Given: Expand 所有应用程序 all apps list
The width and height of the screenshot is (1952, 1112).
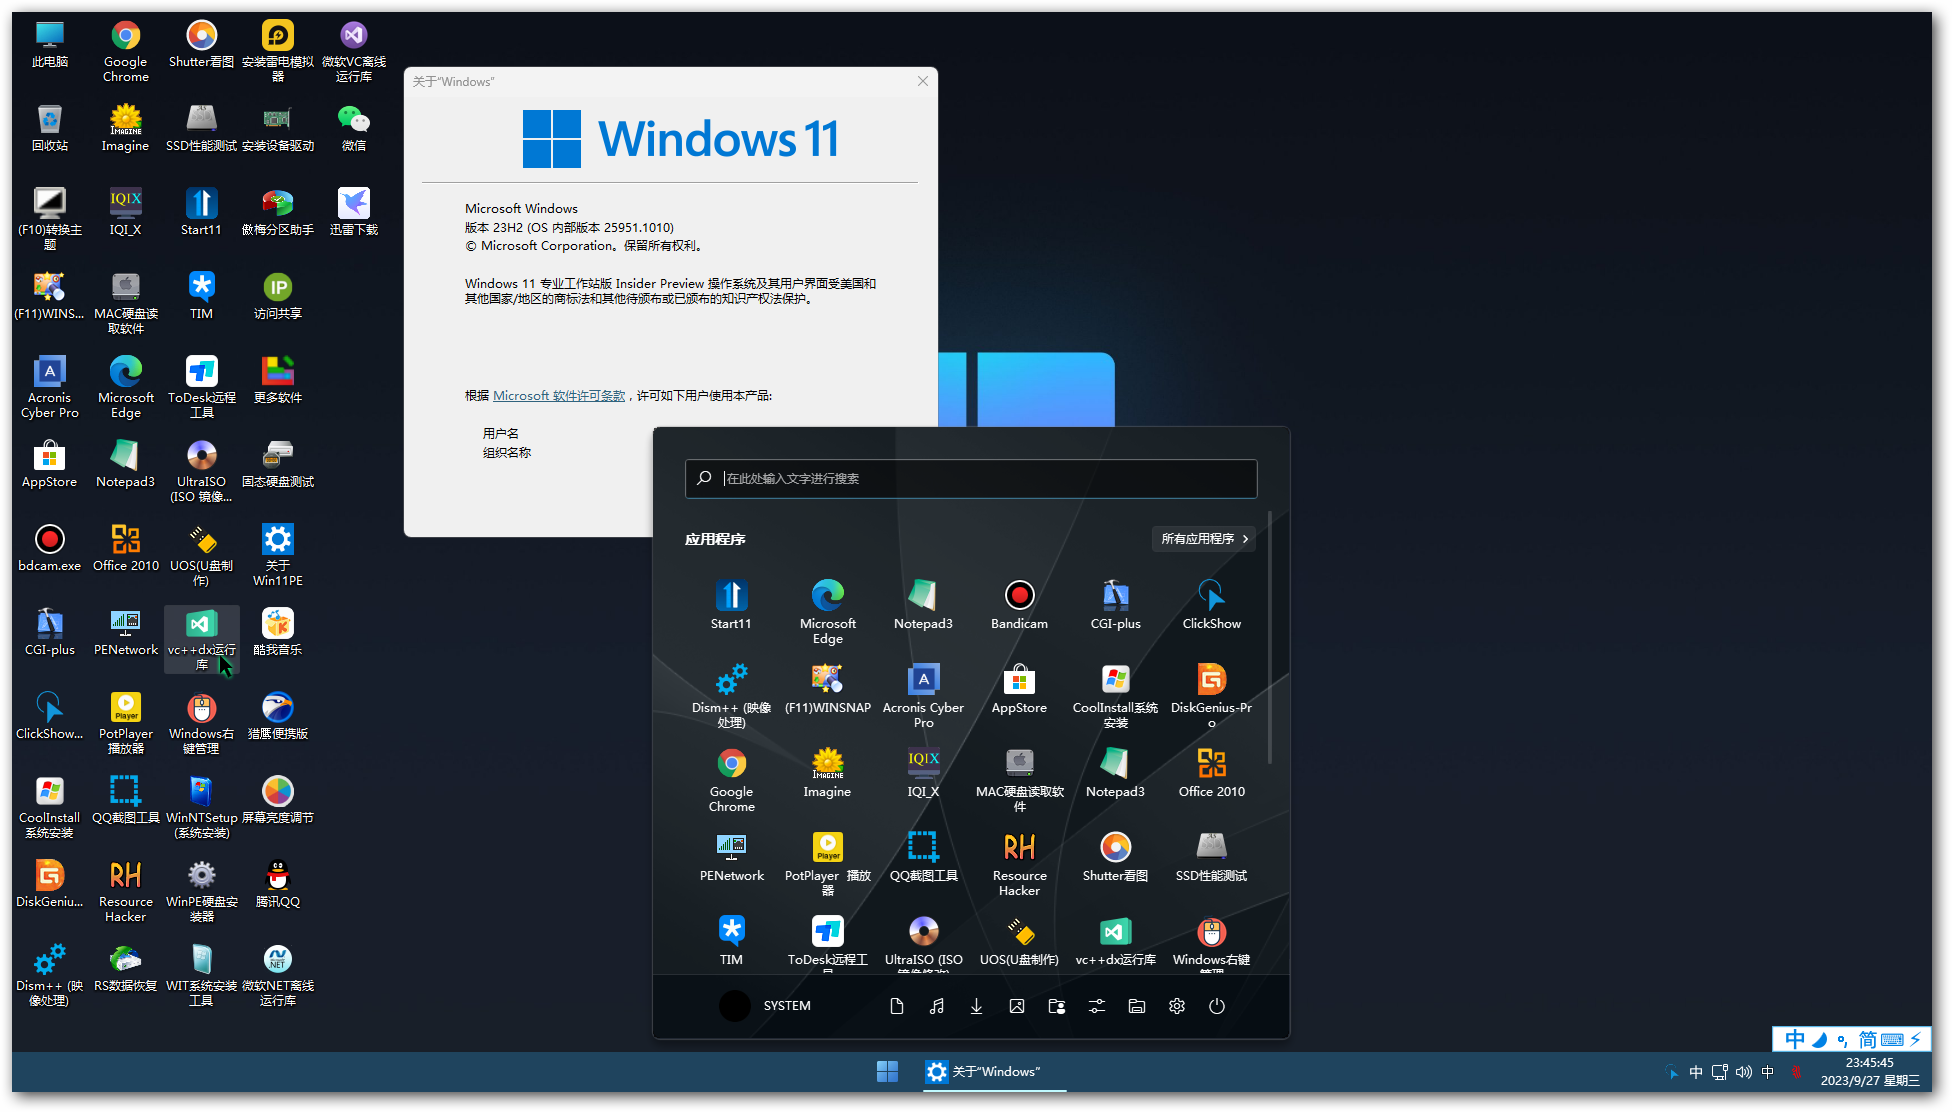Looking at the screenshot, I should pos(1204,538).
